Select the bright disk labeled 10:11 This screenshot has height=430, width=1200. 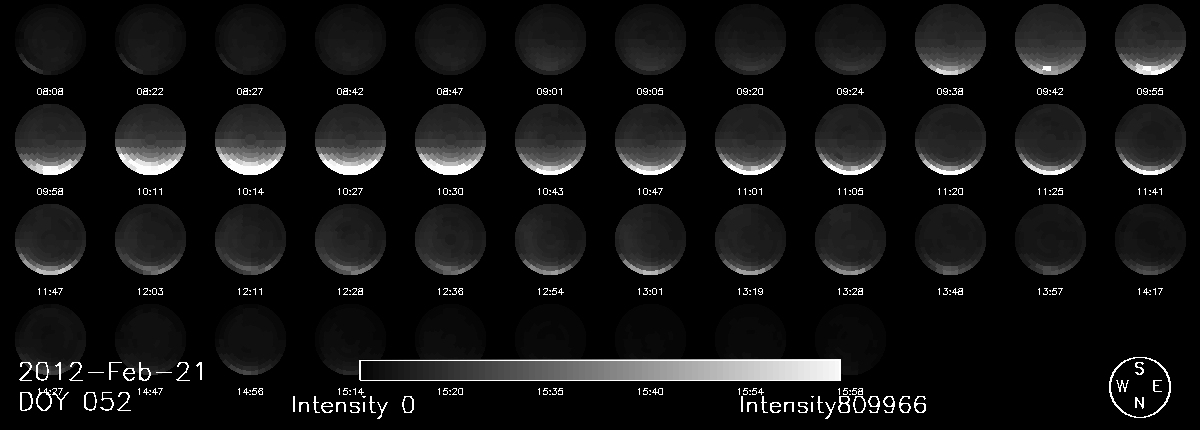pos(150,140)
